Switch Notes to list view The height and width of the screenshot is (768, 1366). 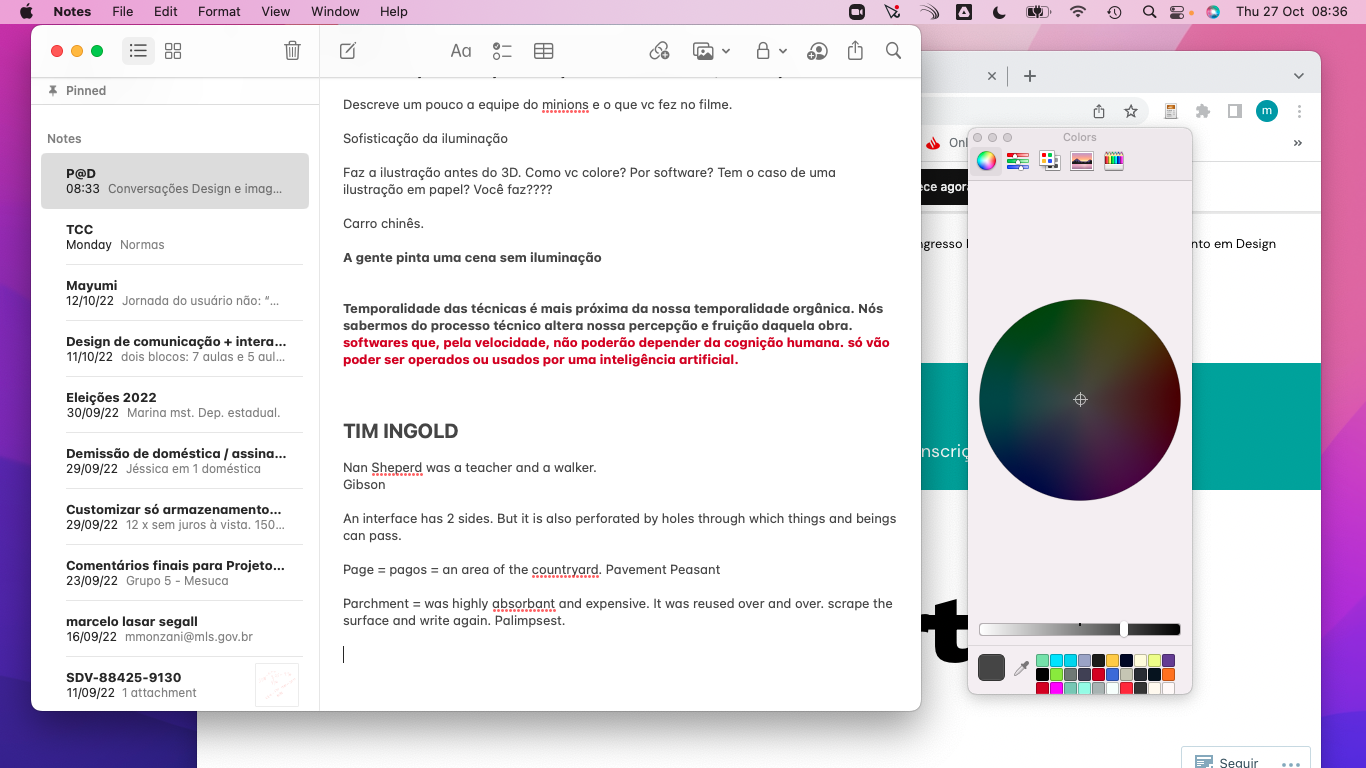(x=138, y=51)
